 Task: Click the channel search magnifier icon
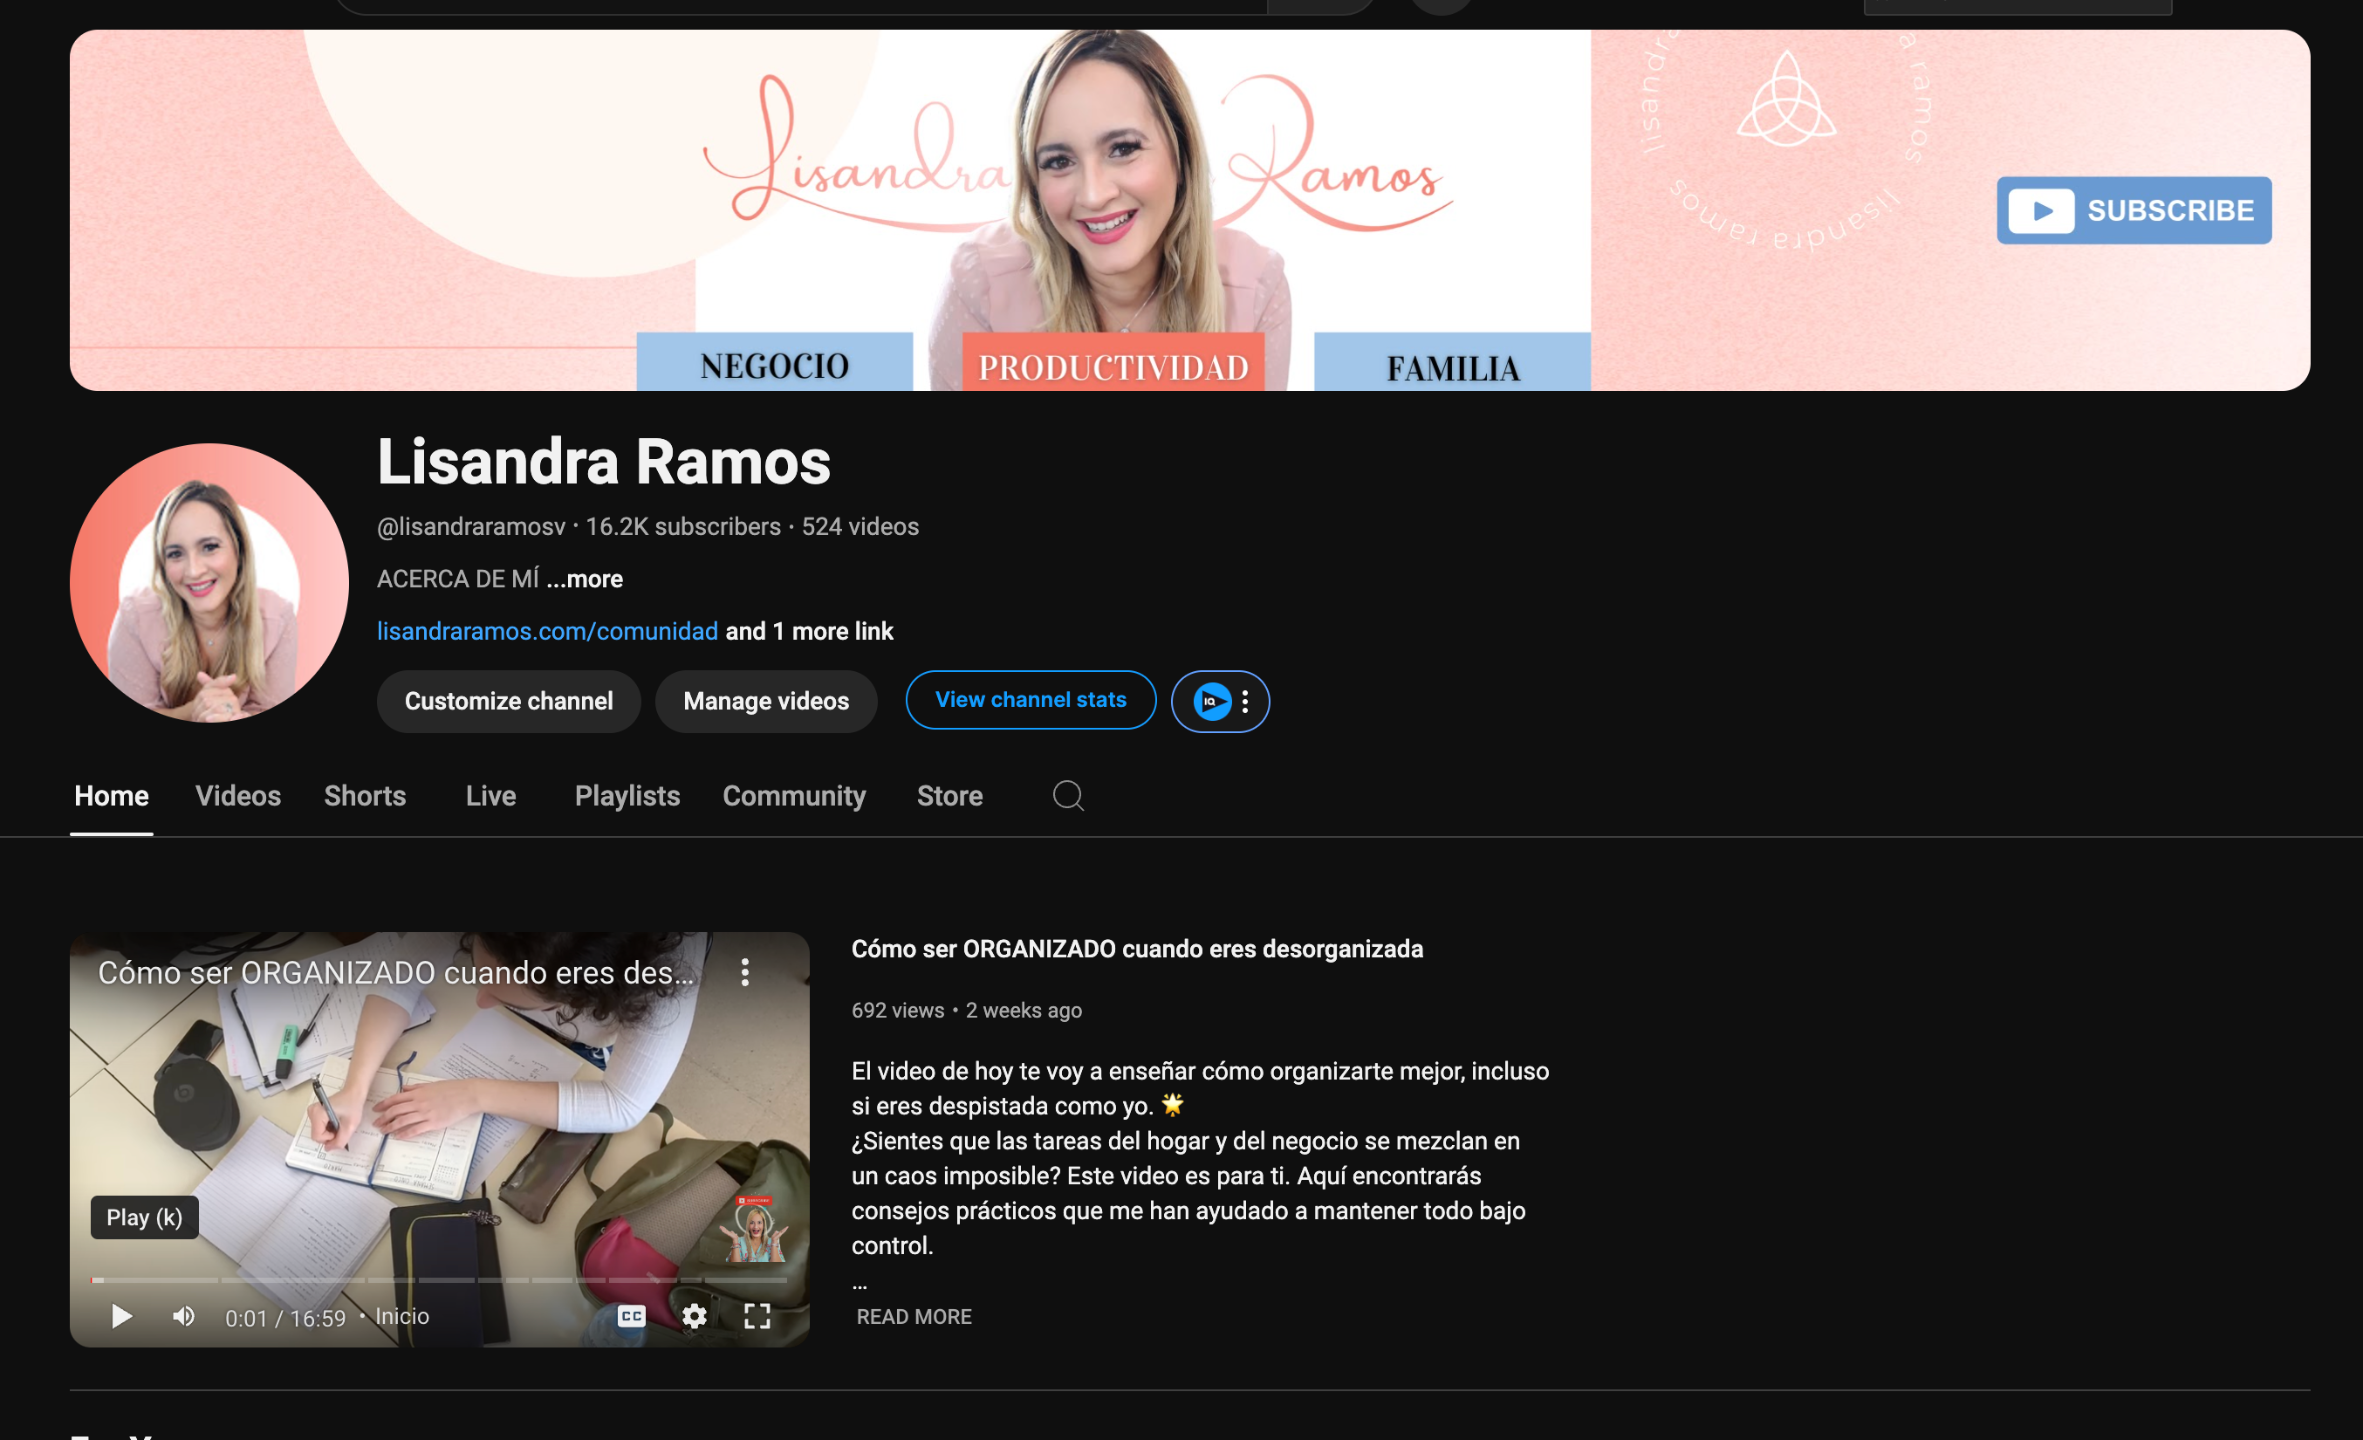pos(1068,796)
